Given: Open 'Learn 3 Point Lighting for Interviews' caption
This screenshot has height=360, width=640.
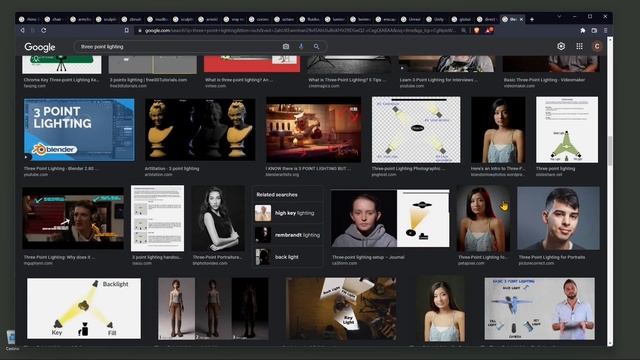Looking at the screenshot, I should [438, 80].
